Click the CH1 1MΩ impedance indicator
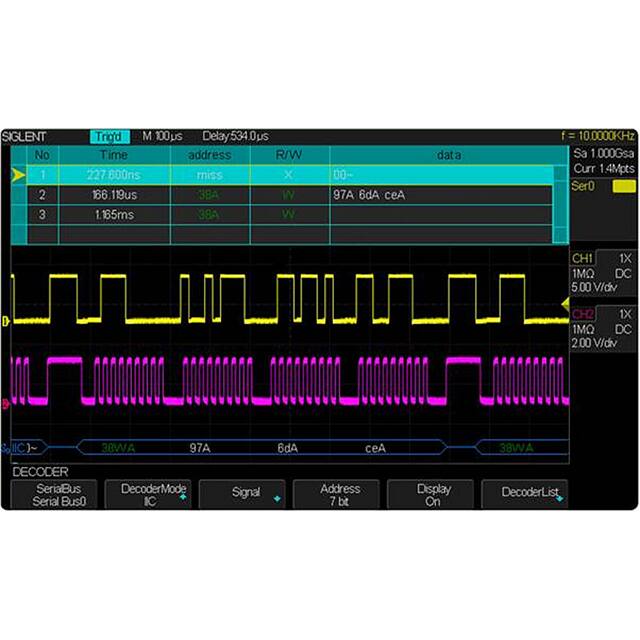The image size is (640, 640). tap(583, 273)
